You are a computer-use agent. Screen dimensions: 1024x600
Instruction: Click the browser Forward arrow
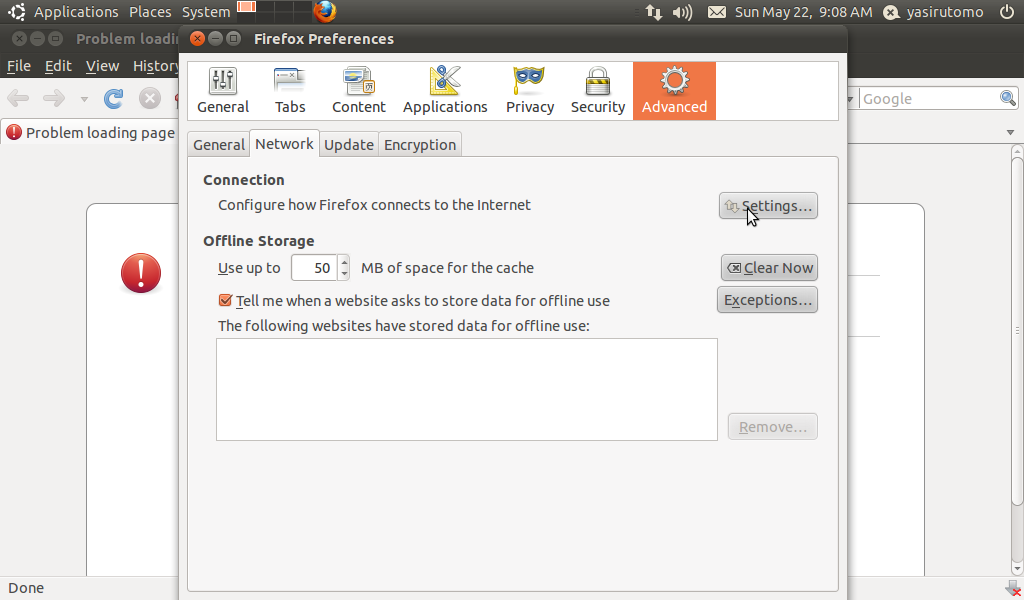[54, 99]
